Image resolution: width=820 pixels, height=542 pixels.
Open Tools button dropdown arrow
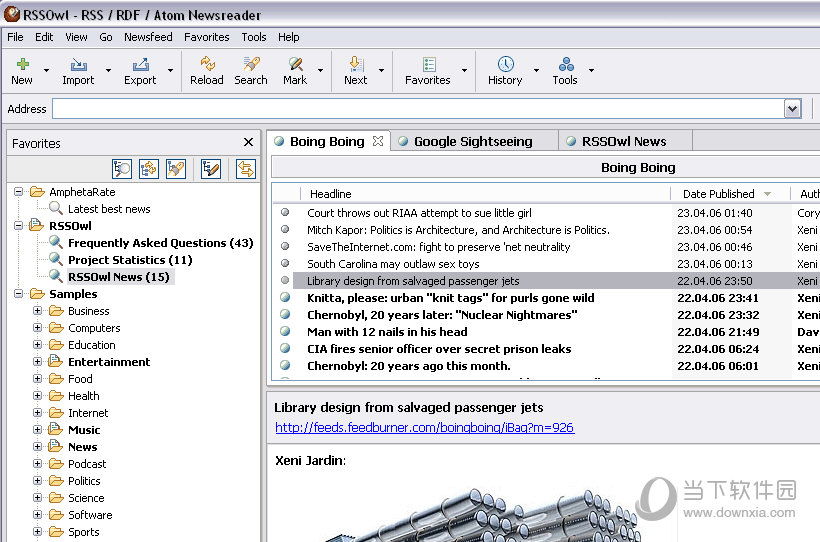click(591, 70)
